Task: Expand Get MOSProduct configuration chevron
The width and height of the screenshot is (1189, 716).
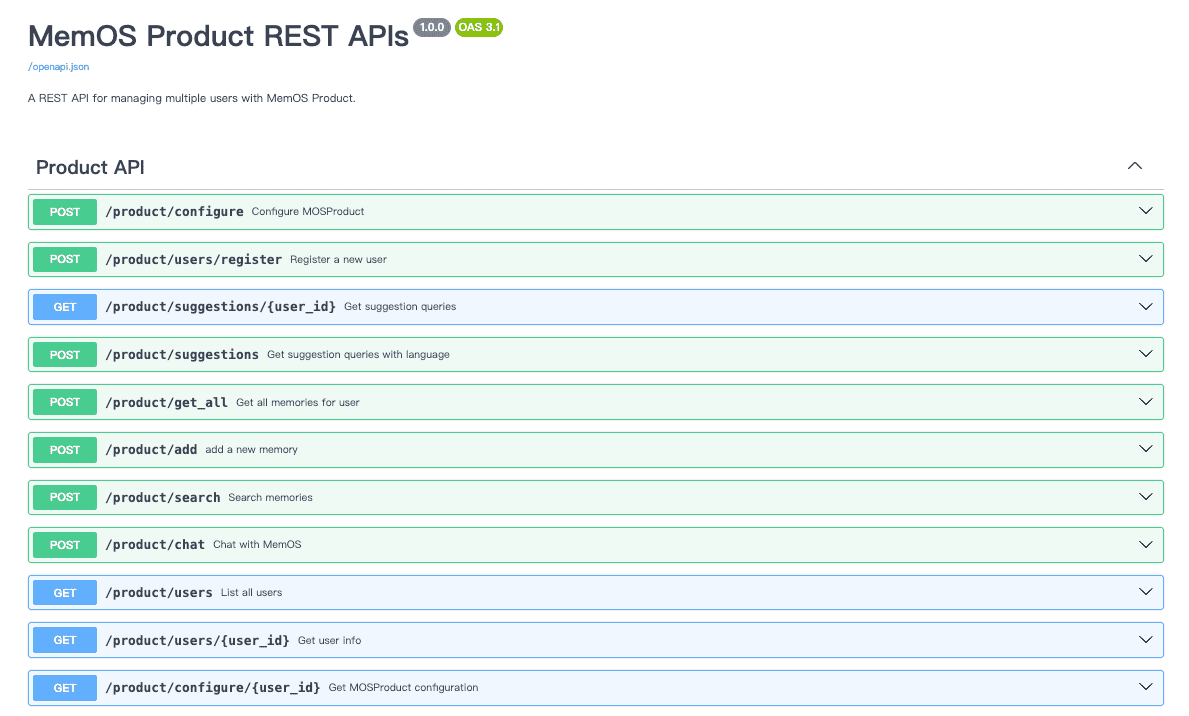Action: tap(1146, 687)
